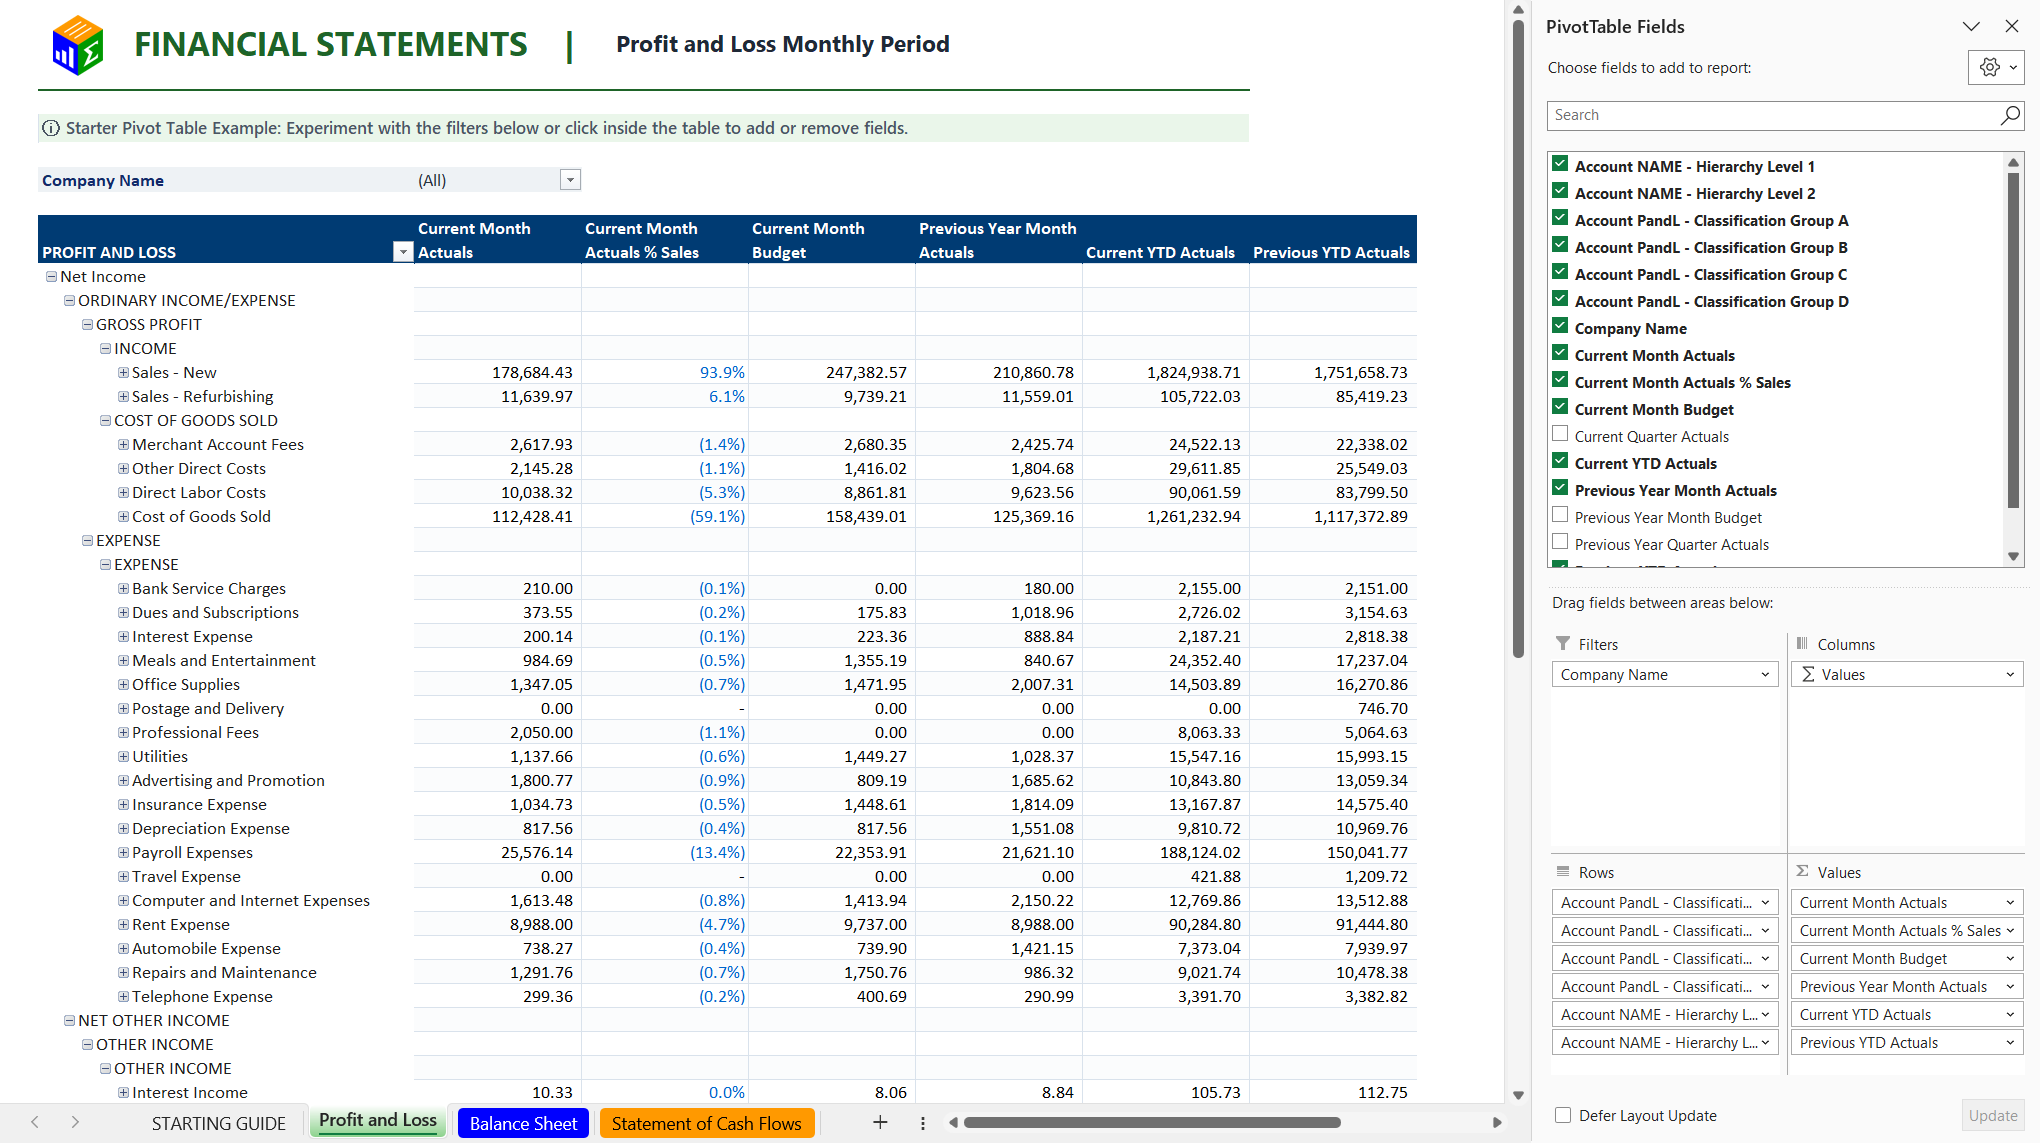Click the Update button
This screenshot has height=1144, width=2040.
click(1993, 1116)
